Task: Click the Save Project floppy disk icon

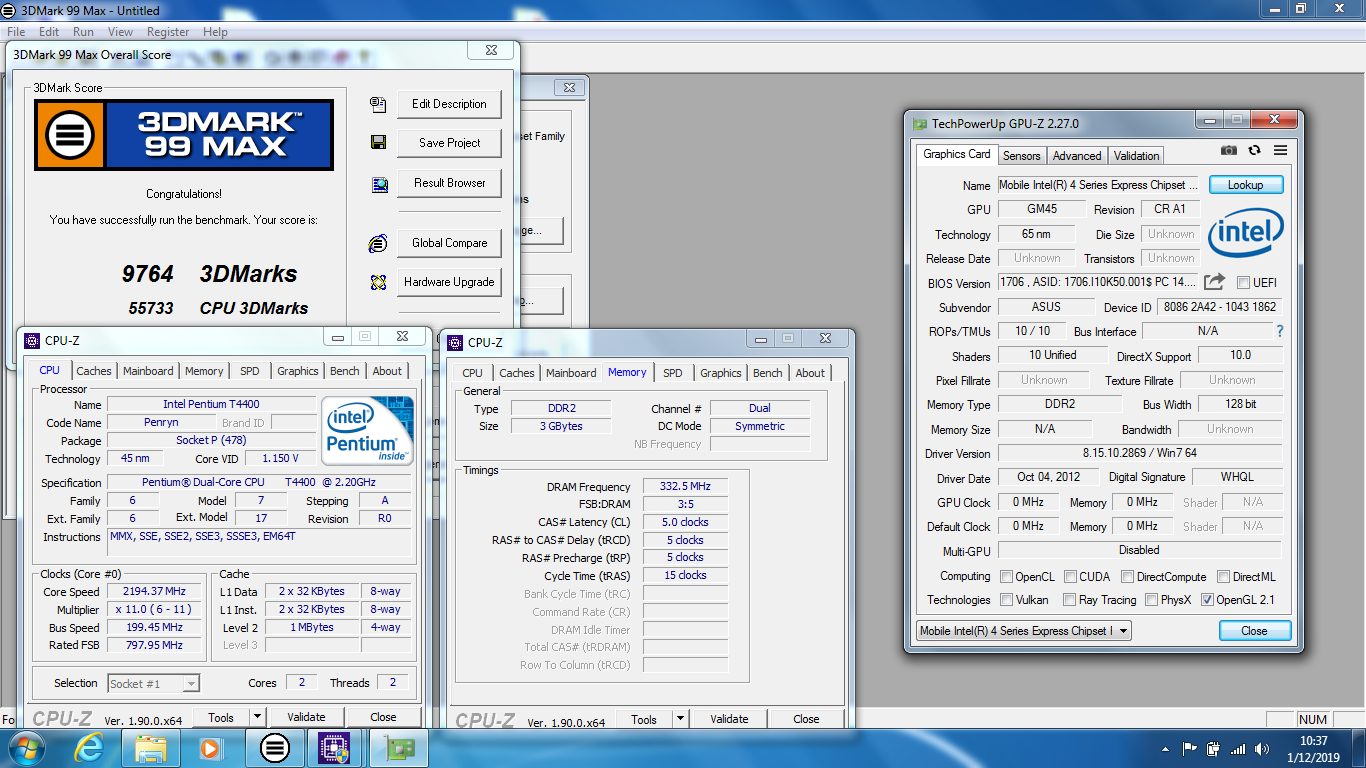Action: click(x=378, y=143)
